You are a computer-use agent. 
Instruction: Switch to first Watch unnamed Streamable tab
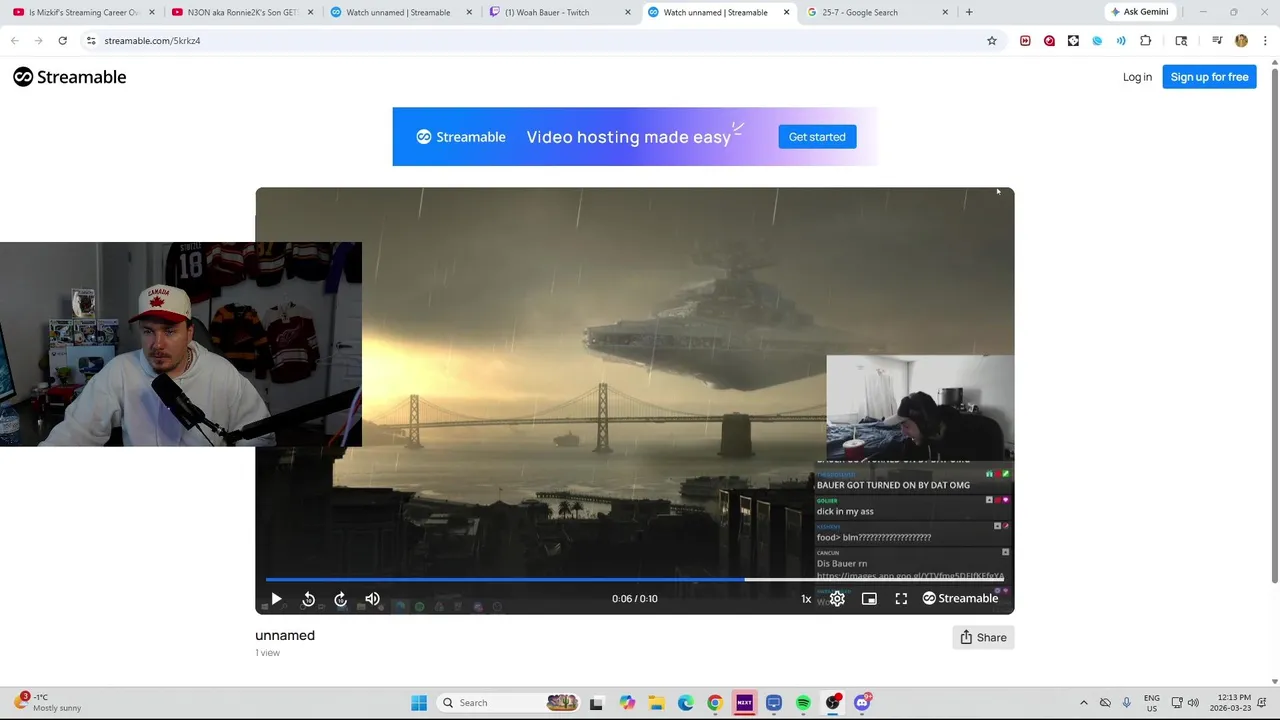click(401, 12)
